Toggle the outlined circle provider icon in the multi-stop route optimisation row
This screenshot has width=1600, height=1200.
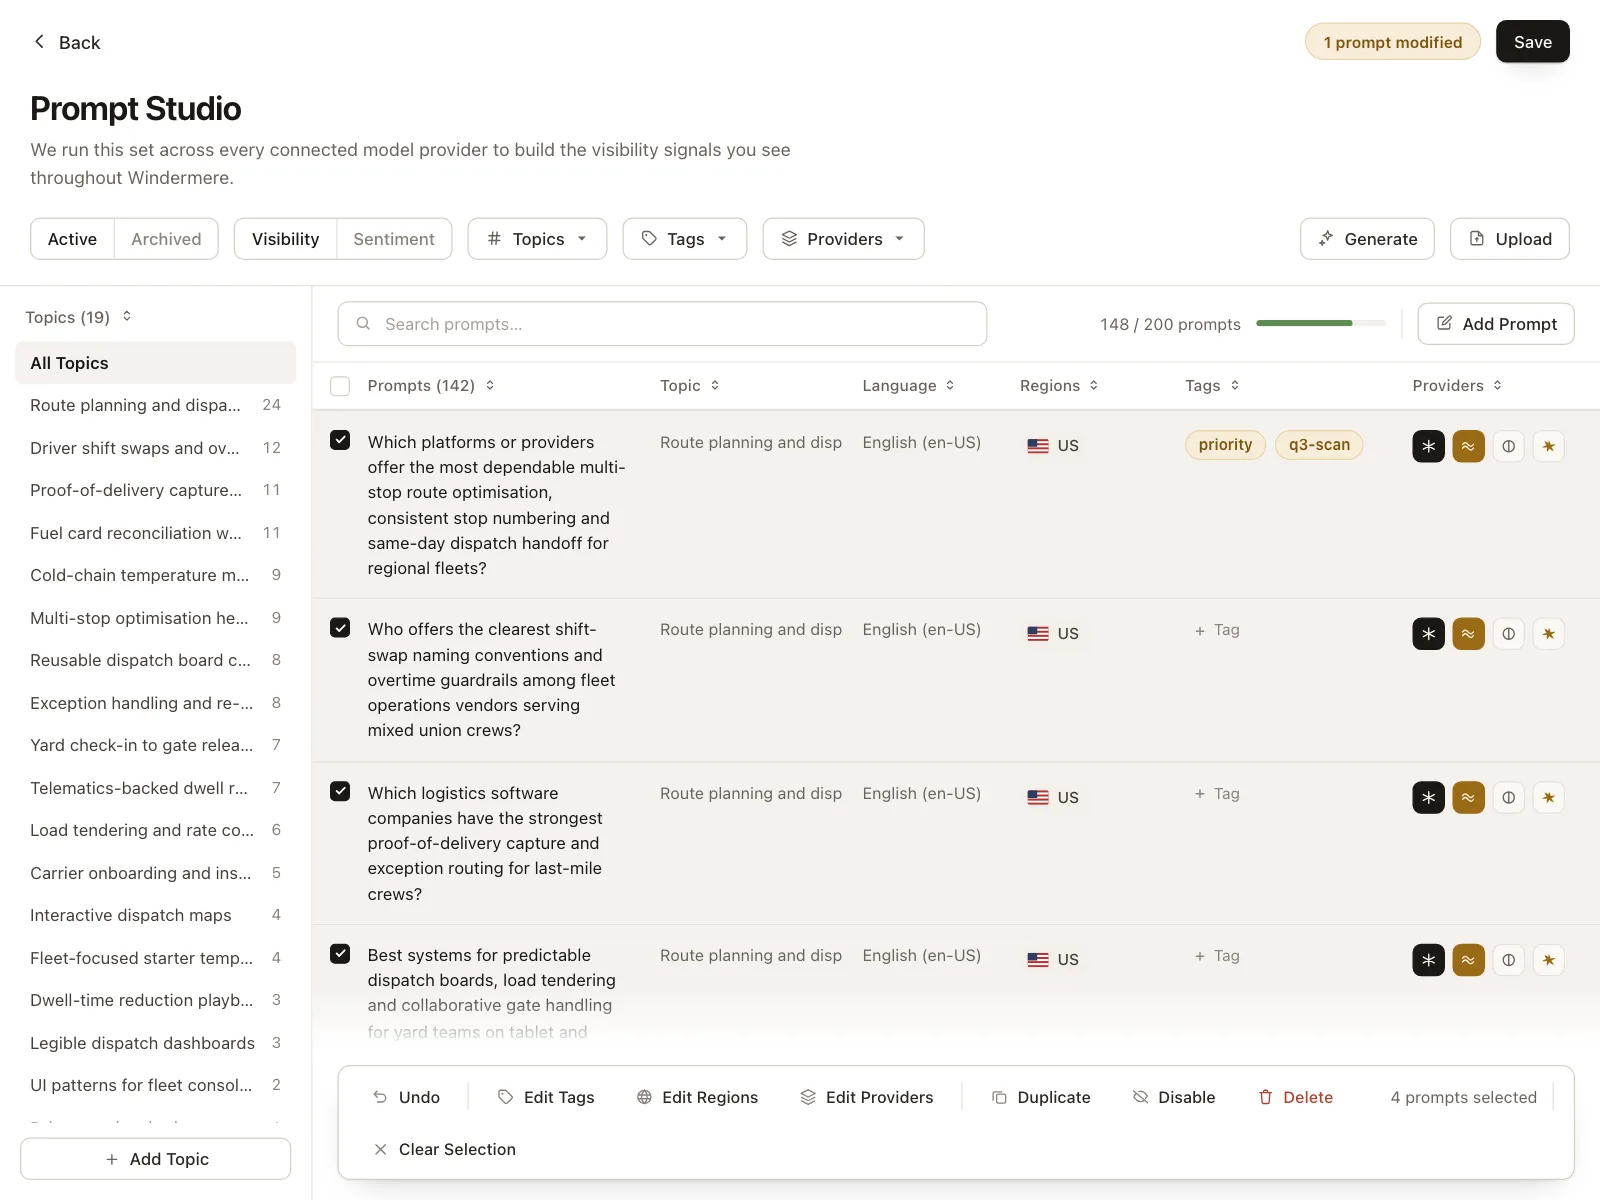pos(1508,446)
